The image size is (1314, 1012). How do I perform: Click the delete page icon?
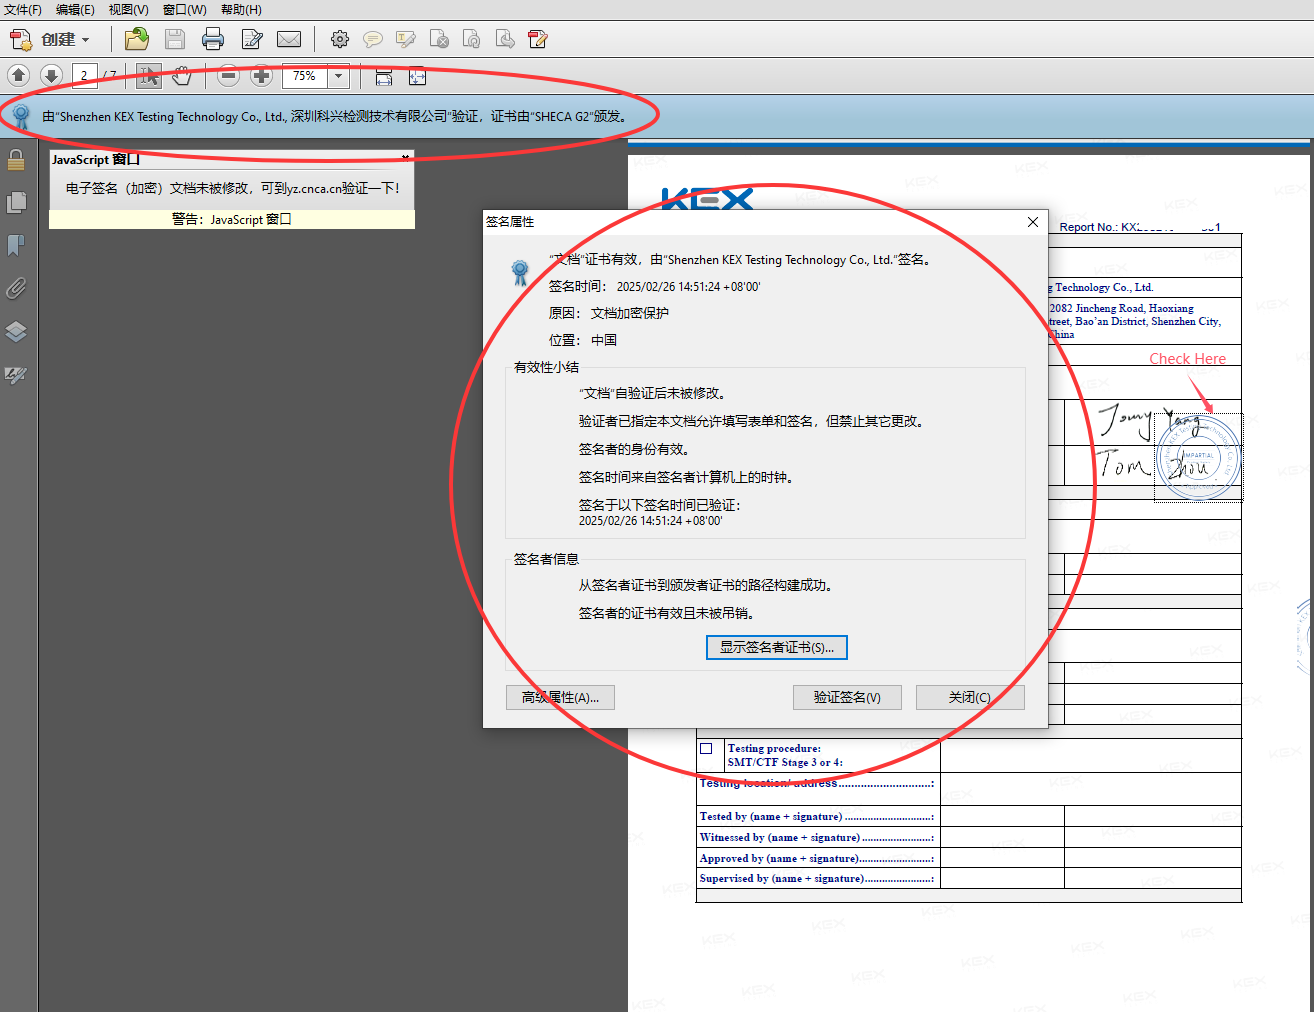[x=439, y=40]
